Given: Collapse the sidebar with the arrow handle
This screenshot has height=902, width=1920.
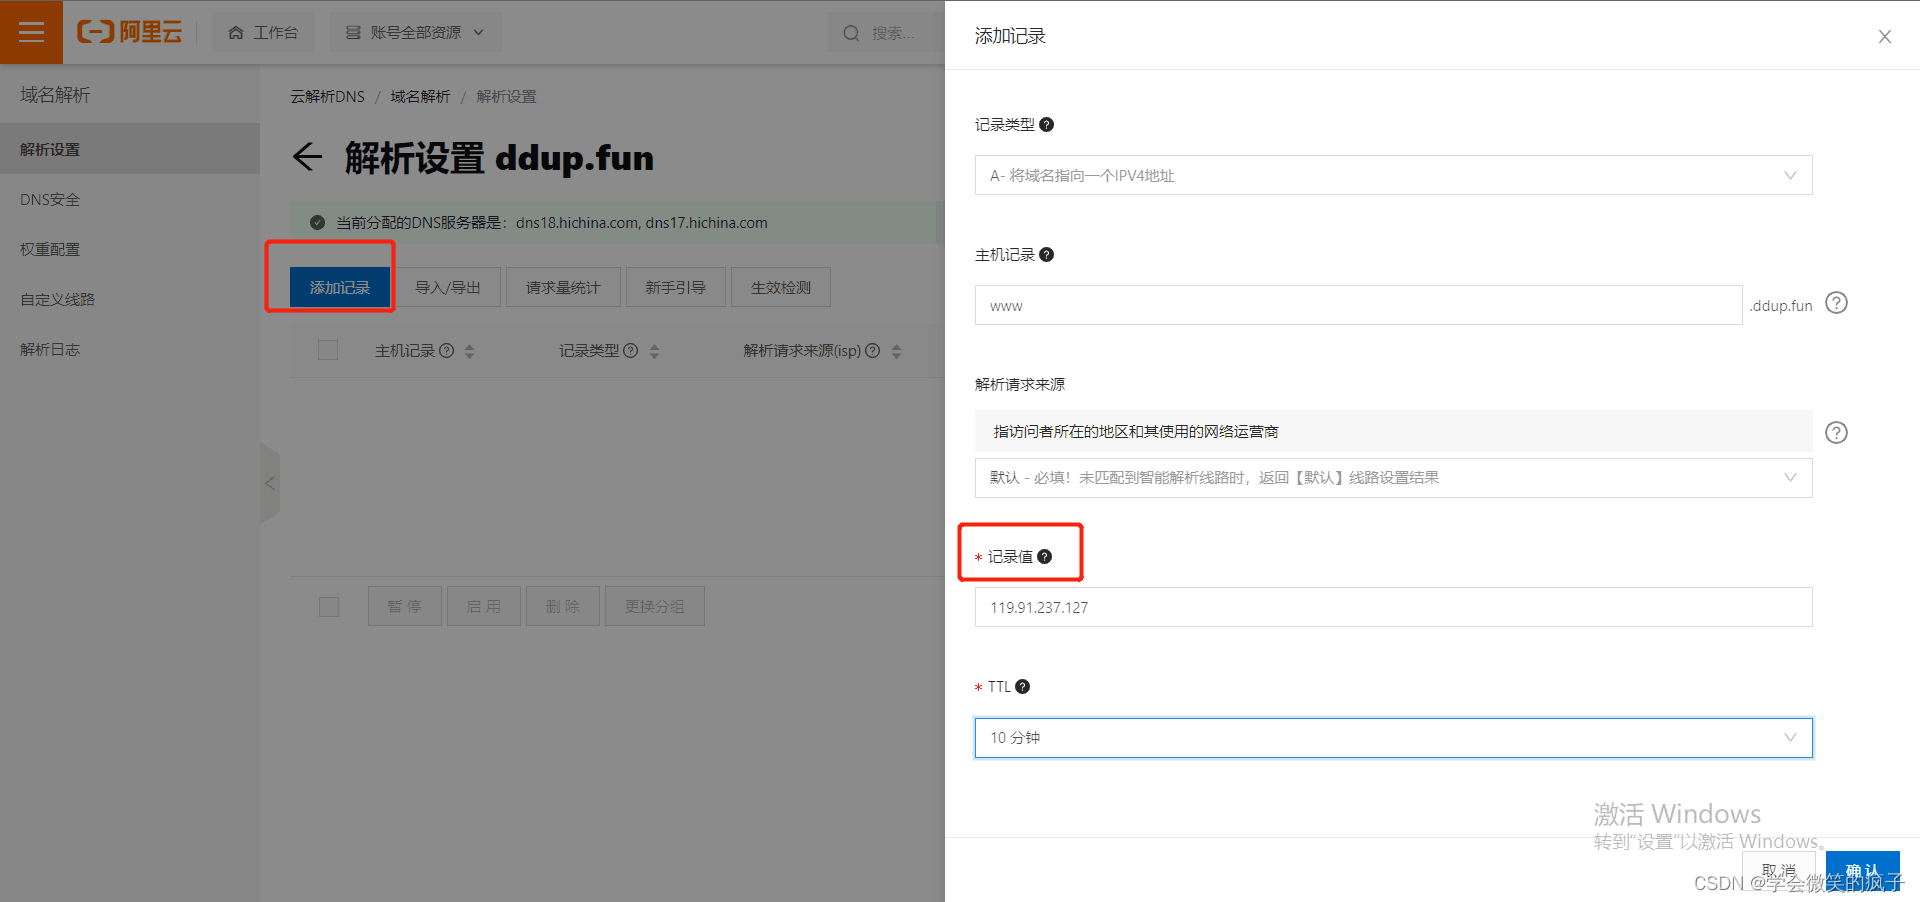Looking at the screenshot, I should (x=270, y=483).
